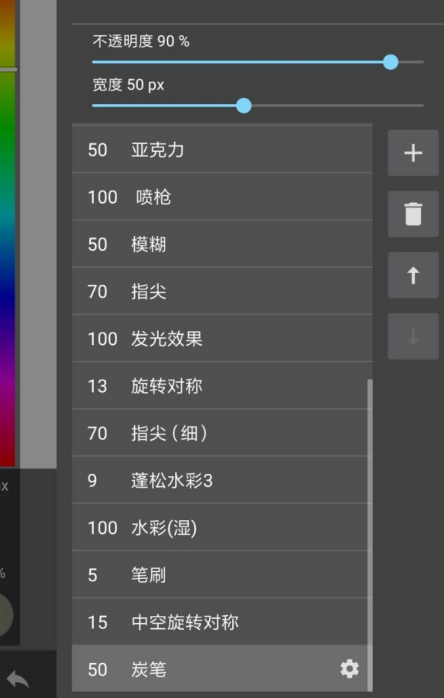The image size is (444, 698).
Task: Choose the 模糊 brush
Action: pyautogui.click(x=222, y=244)
